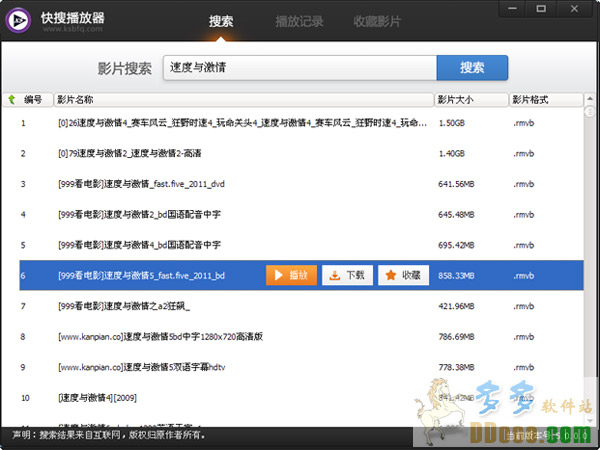The width and height of the screenshot is (600, 450).
Task: Click the 1.50GB size cell
Action: 452,123
